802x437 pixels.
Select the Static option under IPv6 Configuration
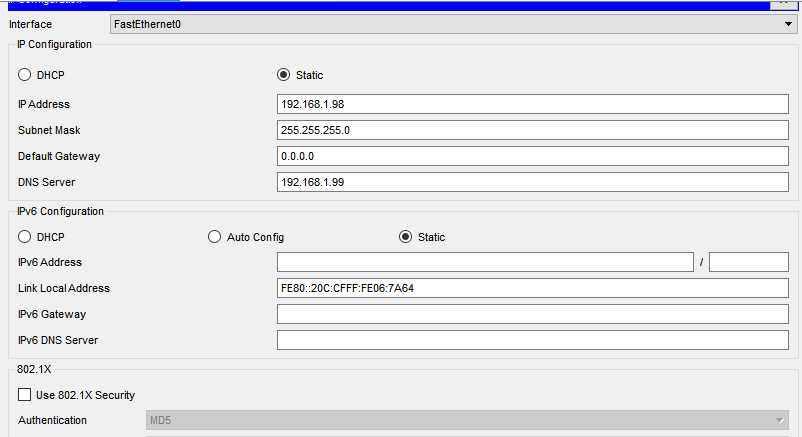click(405, 236)
